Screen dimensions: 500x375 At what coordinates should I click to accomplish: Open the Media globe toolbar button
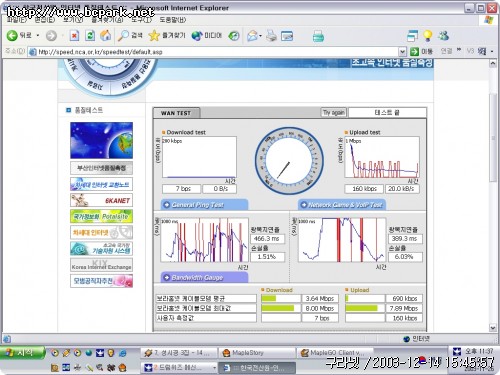tap(206, 35)
